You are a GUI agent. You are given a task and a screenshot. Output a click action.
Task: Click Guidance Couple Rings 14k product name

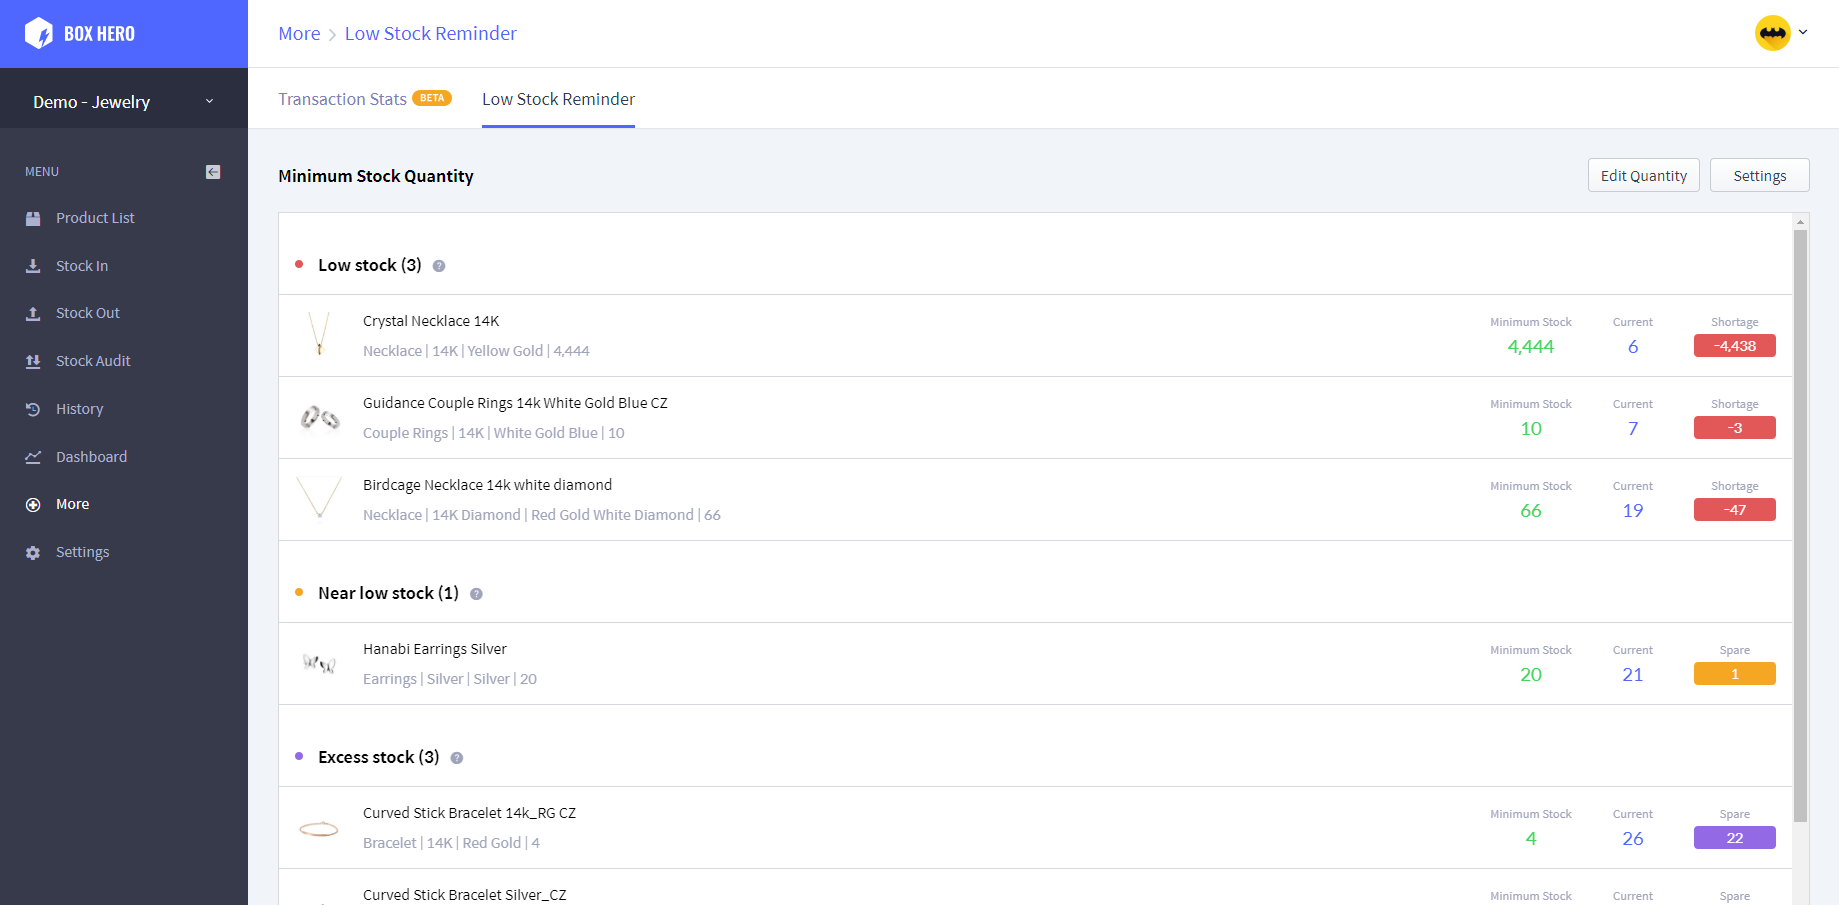tap(515, 403)
